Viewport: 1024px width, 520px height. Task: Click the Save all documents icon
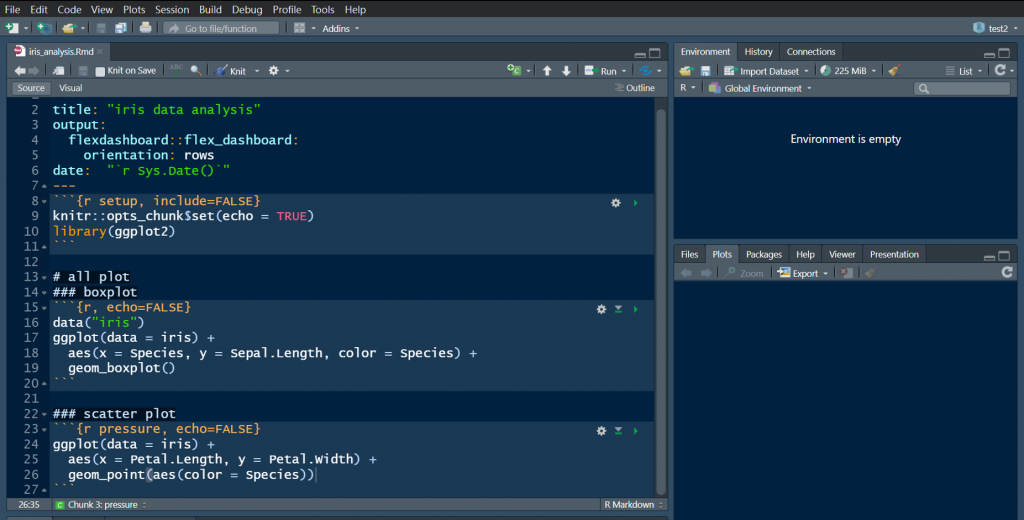pyautogui.click(x=121, y=28)
